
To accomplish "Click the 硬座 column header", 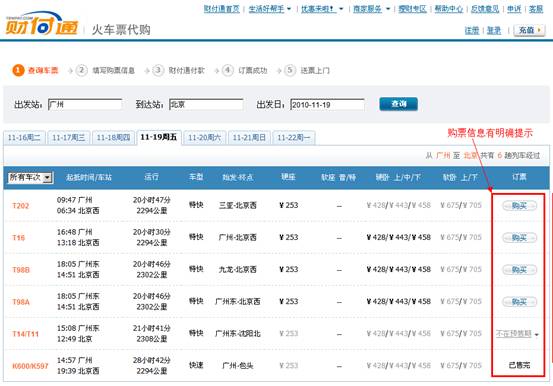I will point(288,177).
